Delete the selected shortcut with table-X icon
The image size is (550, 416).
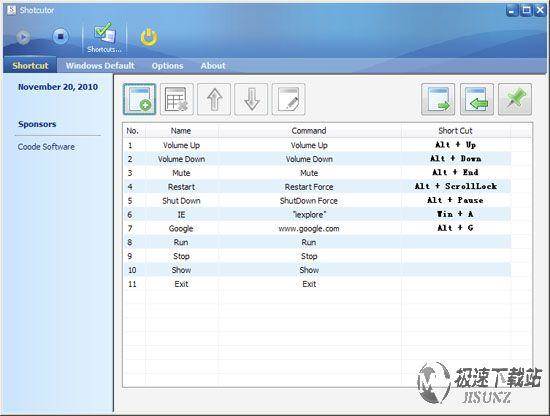click(177, 99)
